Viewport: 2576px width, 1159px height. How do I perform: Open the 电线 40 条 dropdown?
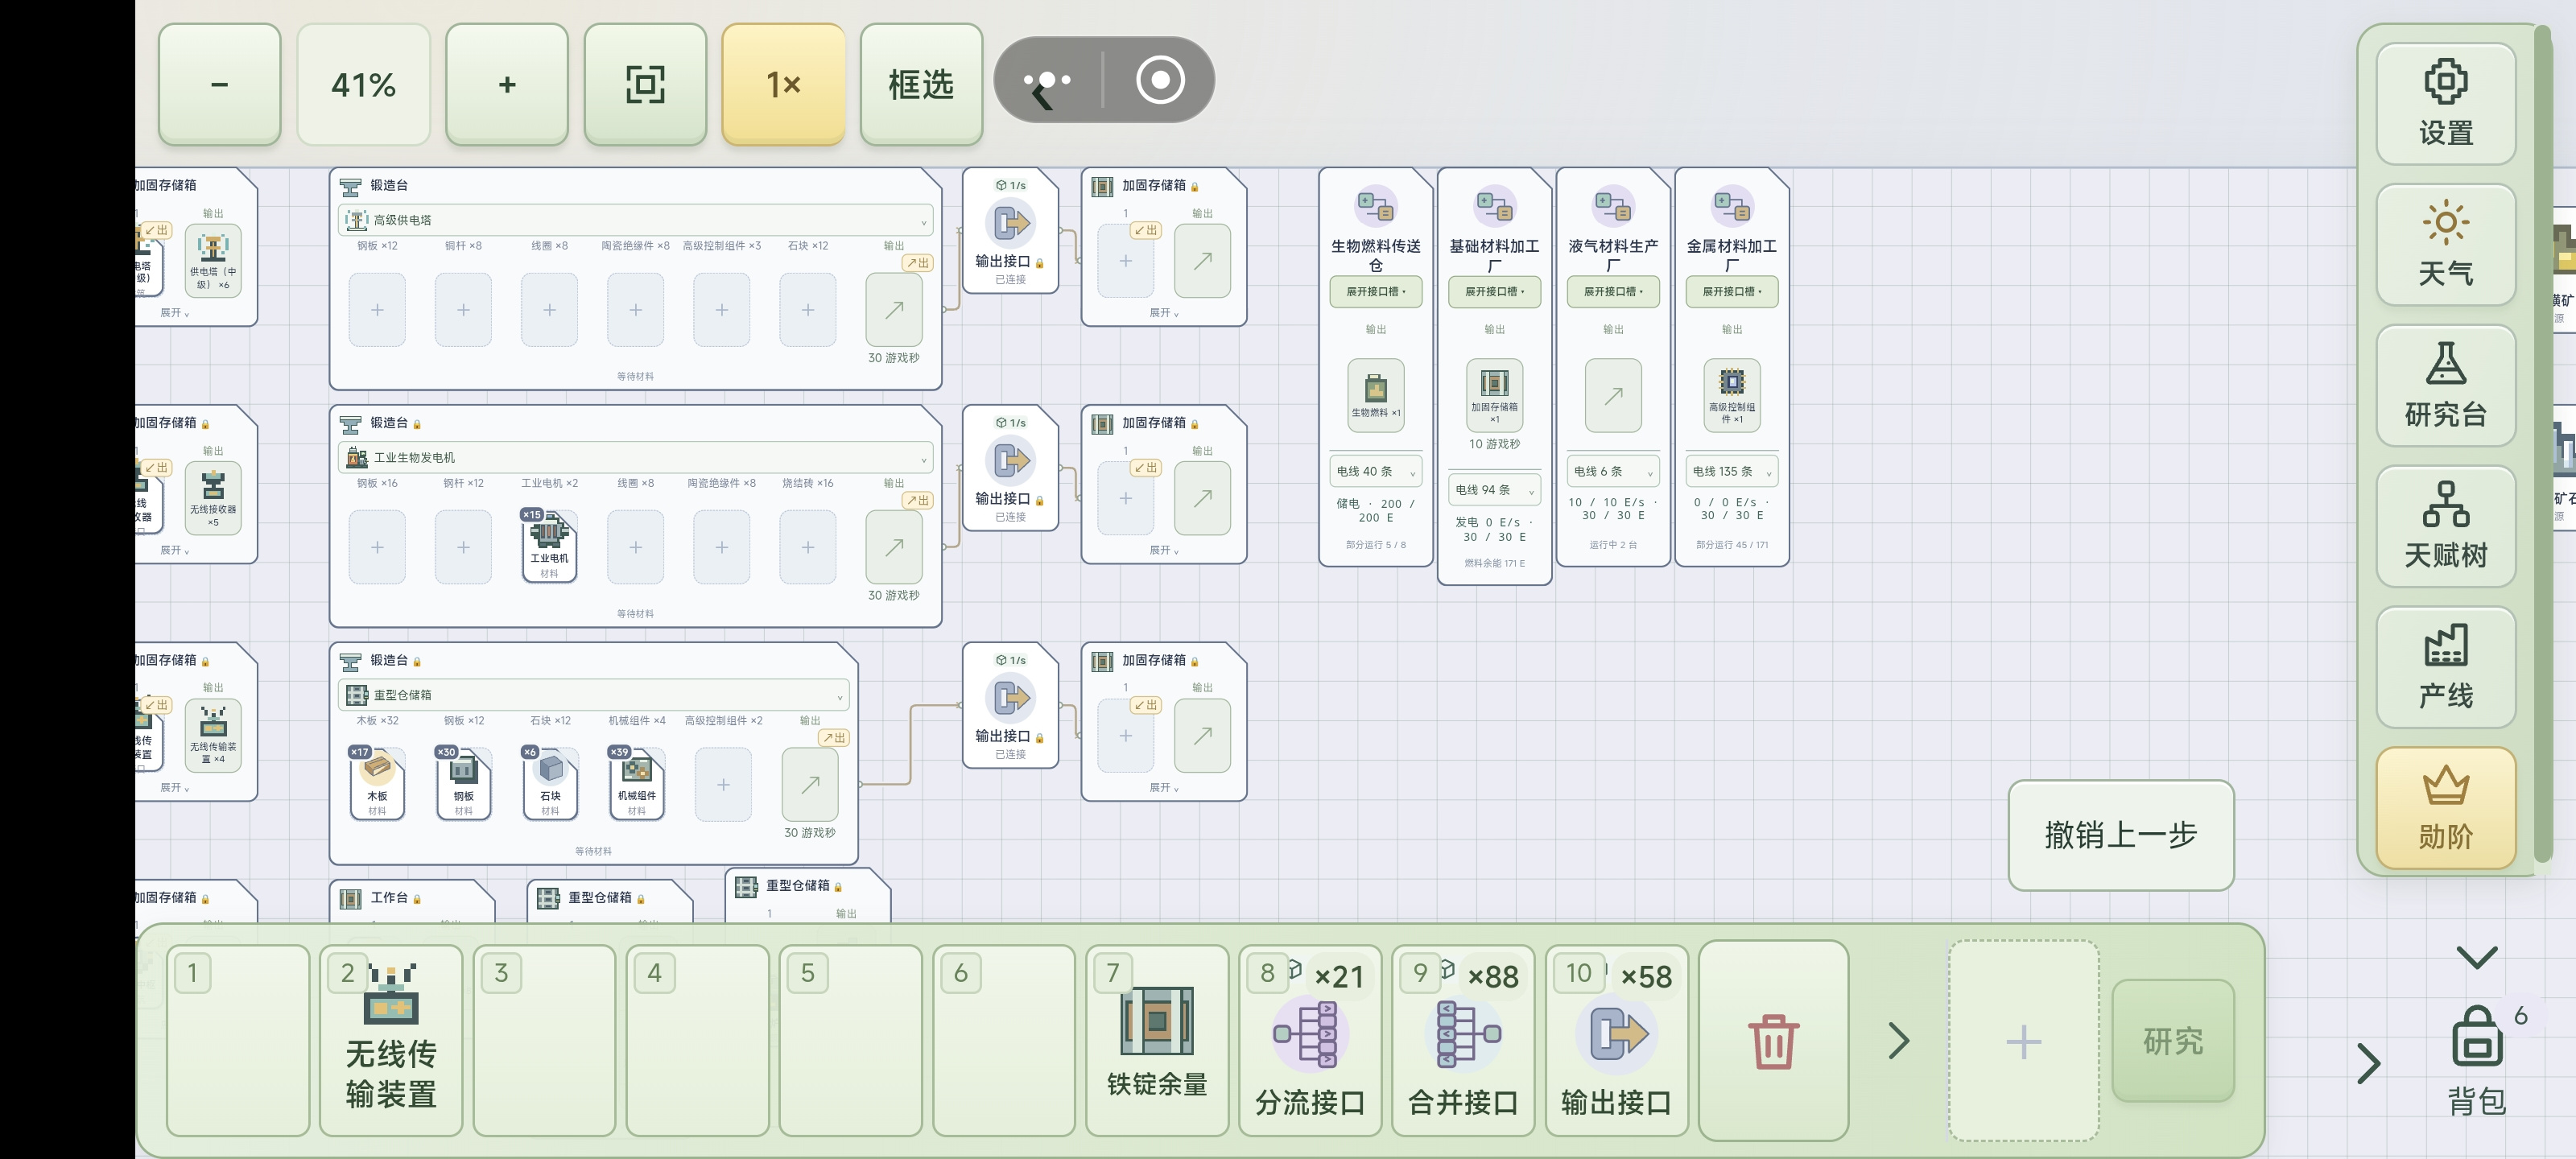coord(1375,471)
